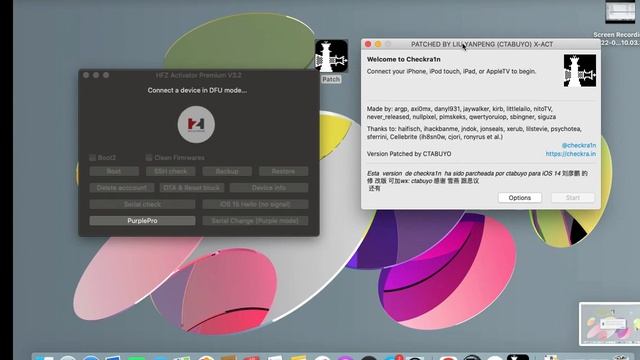Run the SSH check button
640x360 pixels.
click(171, 171)
